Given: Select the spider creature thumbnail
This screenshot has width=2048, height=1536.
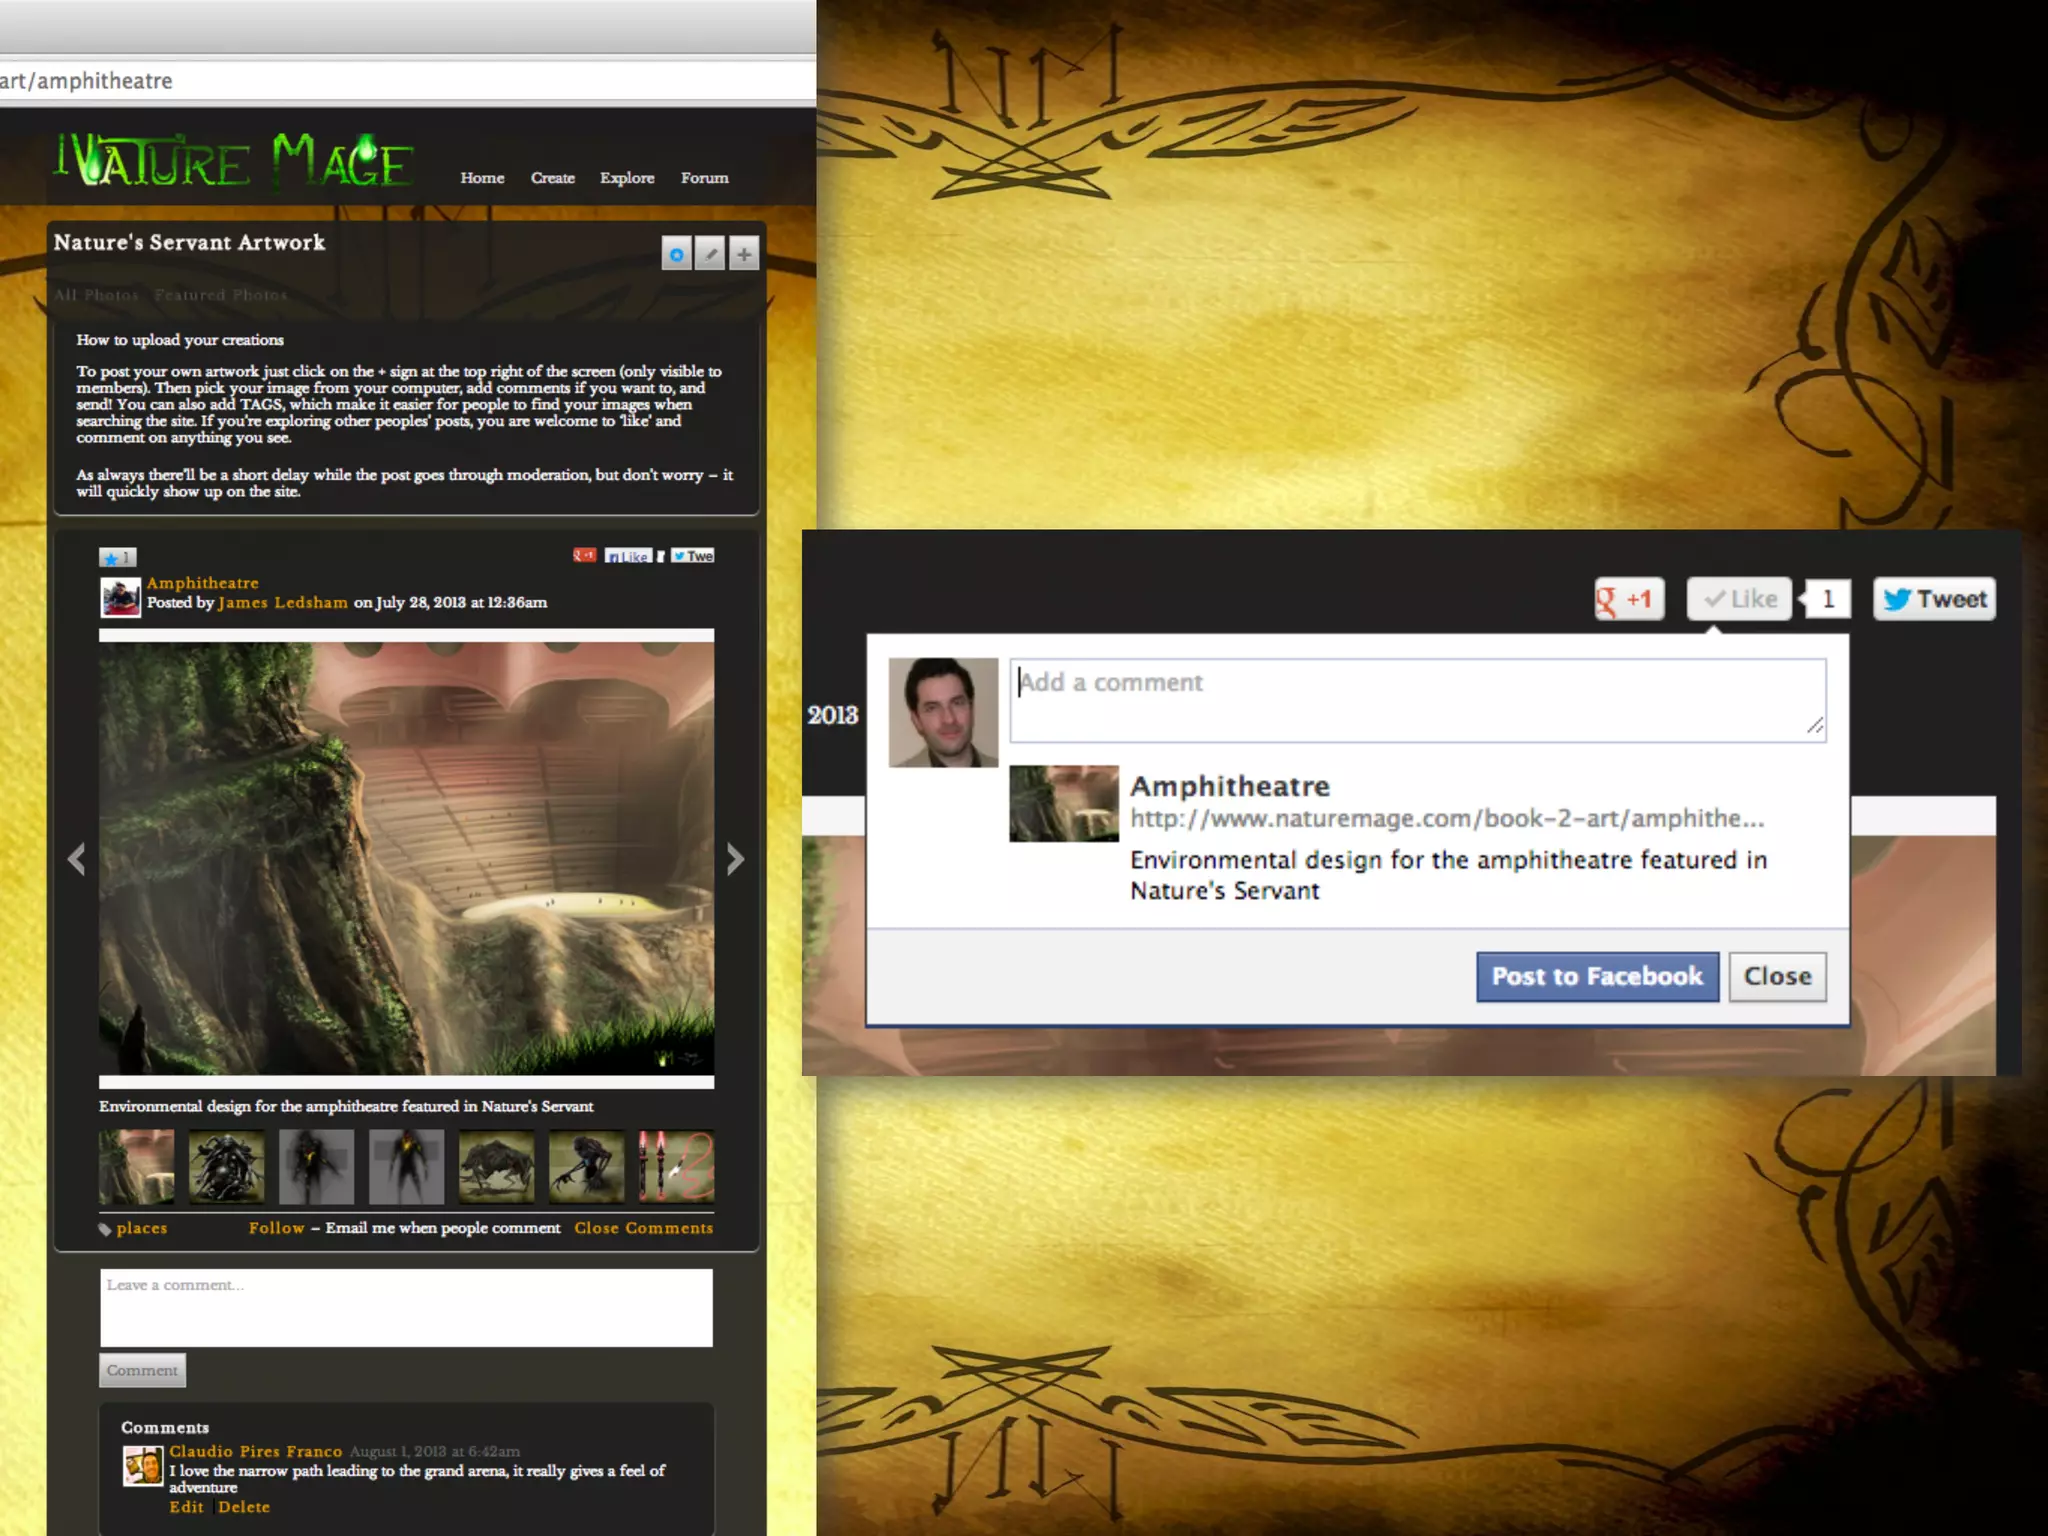Looking at the screenshot, I should click(x=226, y=1166).
